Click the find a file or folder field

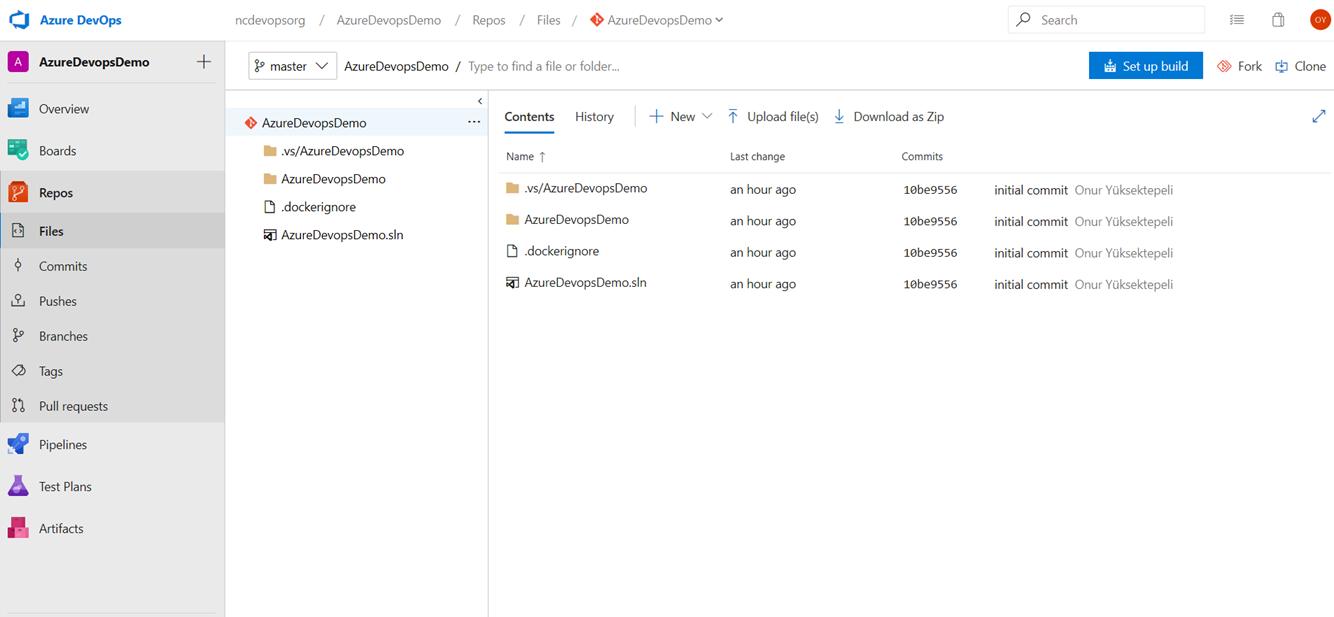[544, 66]
